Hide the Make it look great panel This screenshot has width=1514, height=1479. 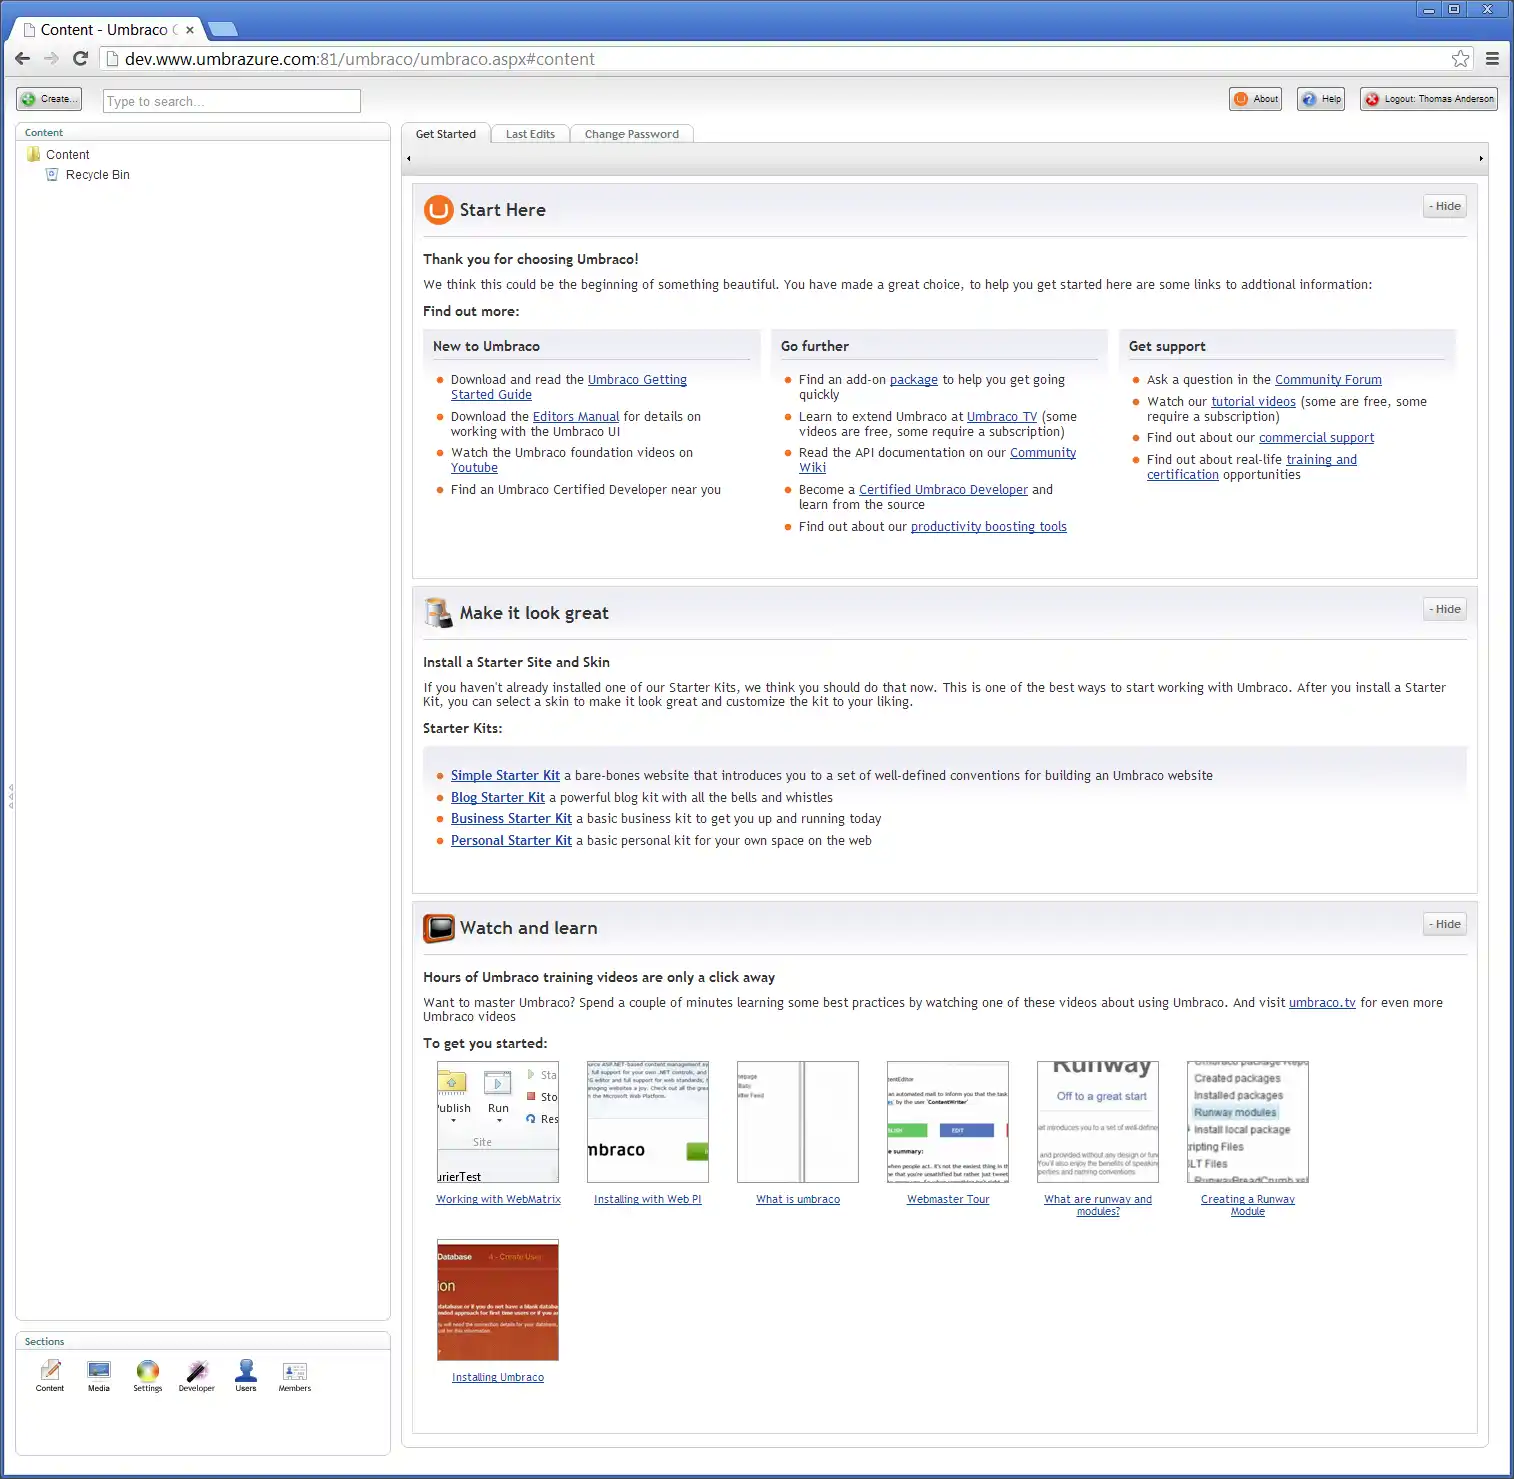(1445, 609)
